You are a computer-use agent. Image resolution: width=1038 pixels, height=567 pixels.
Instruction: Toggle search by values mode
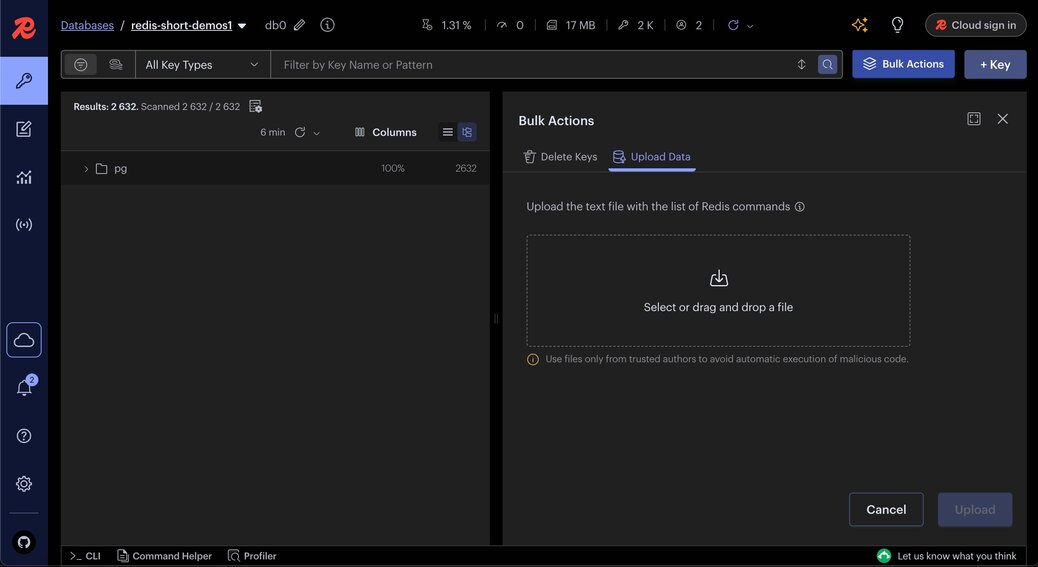(x=116, y=64)
